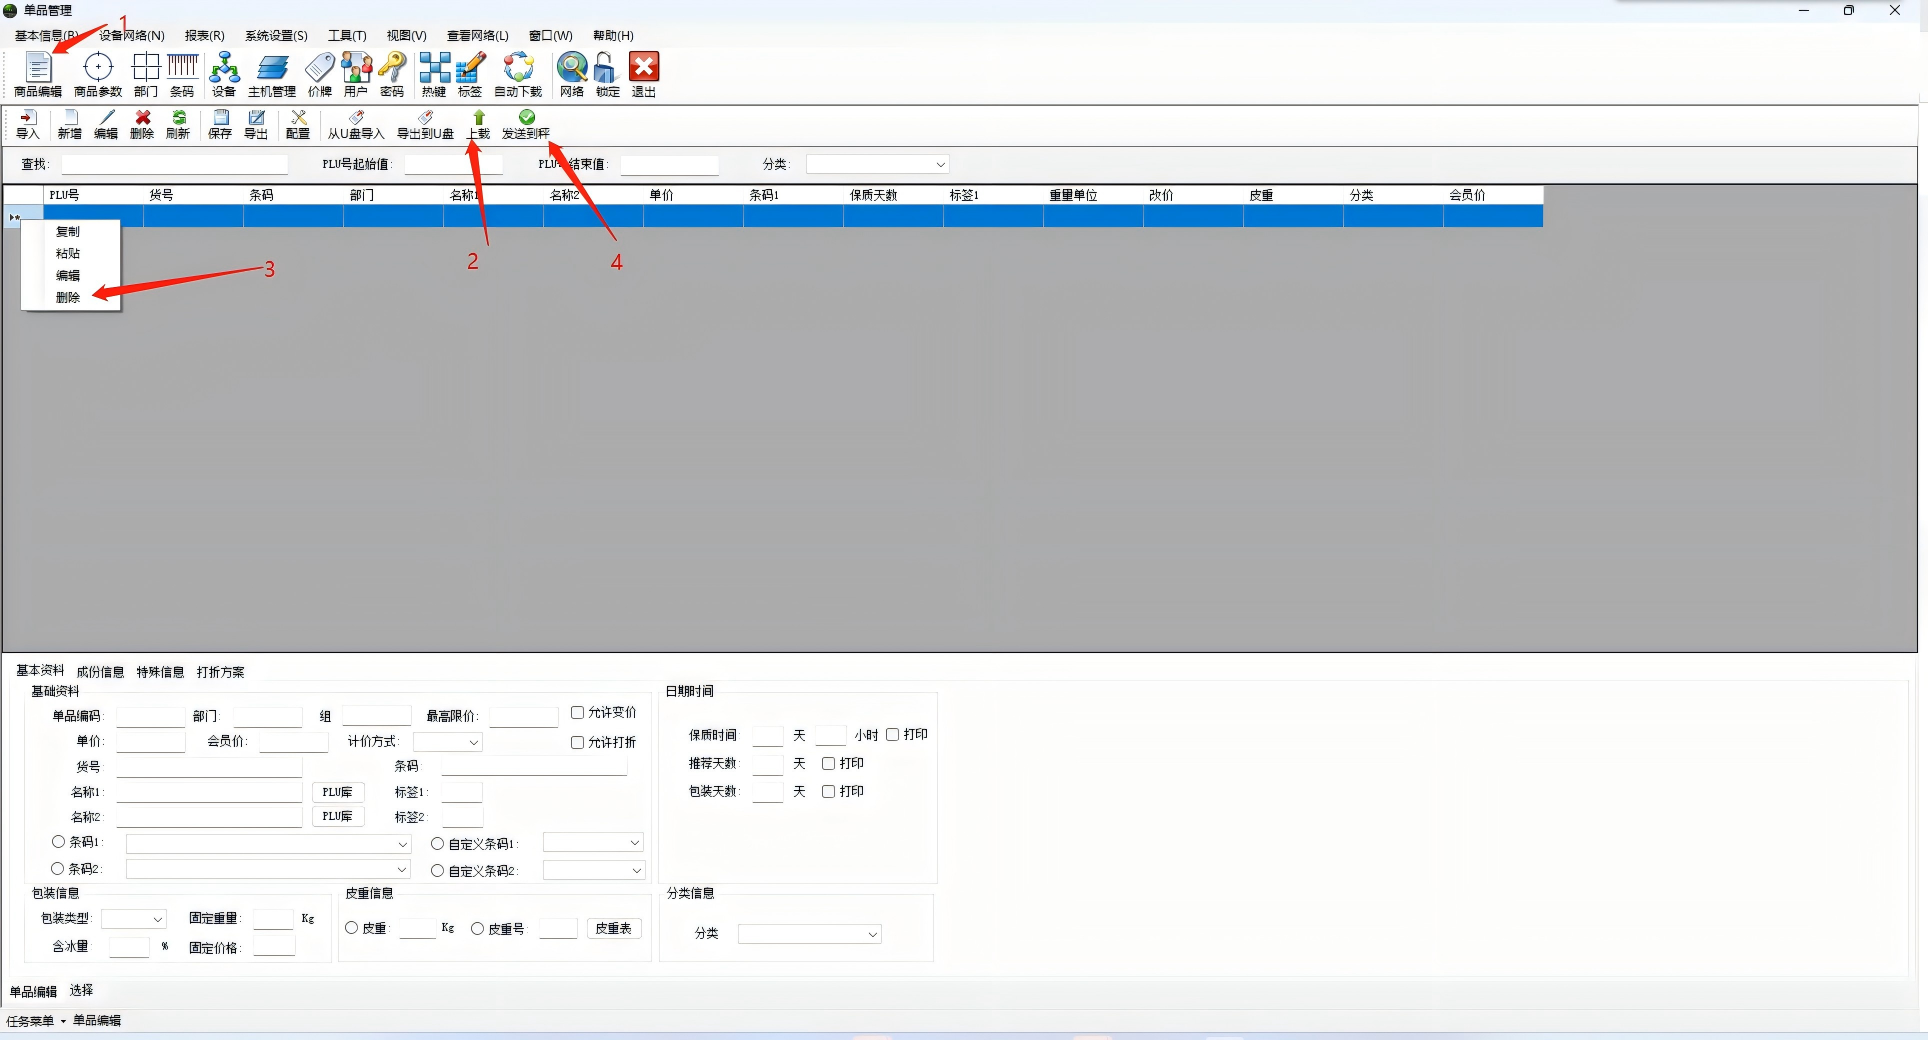Click the 锁定 lock icon
The image size is (1928, 1040).
pos(607,74)
